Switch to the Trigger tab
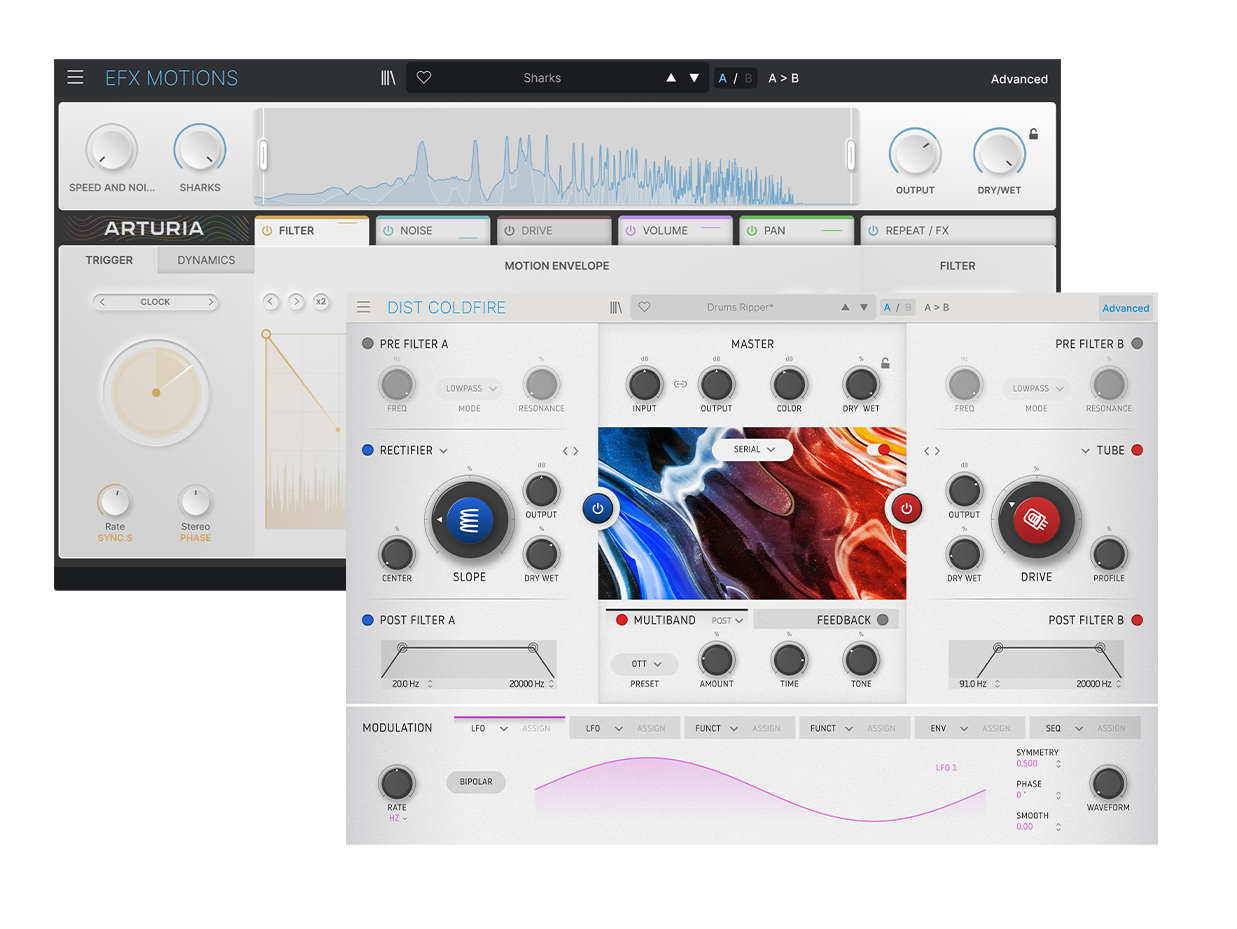 click(x=109, y=260)
